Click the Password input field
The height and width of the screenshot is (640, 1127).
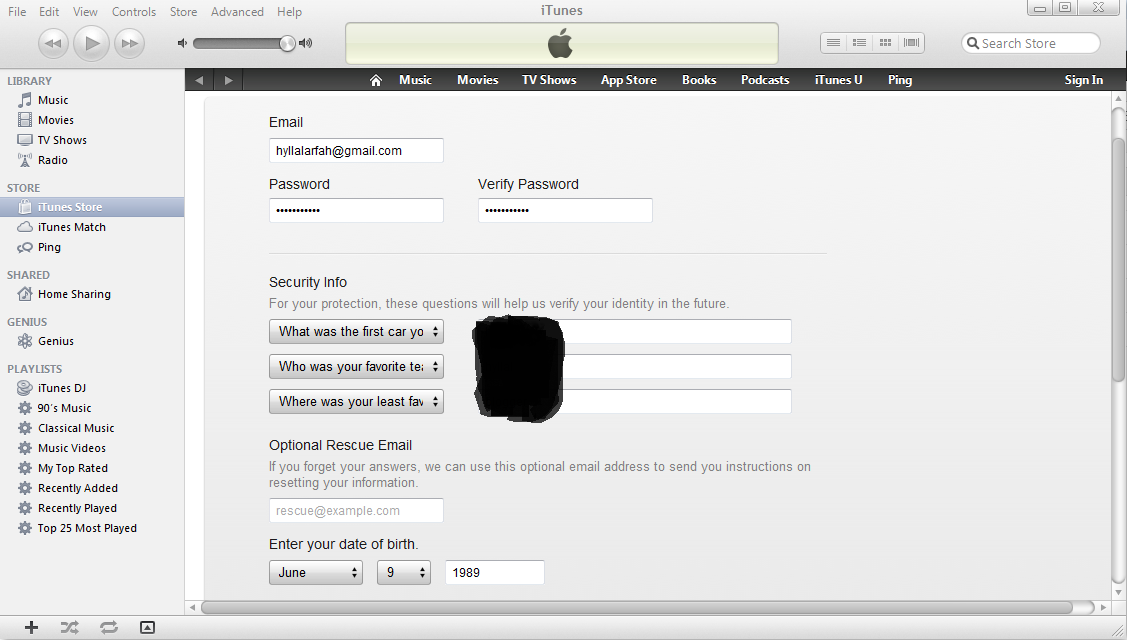click(356, 210)
